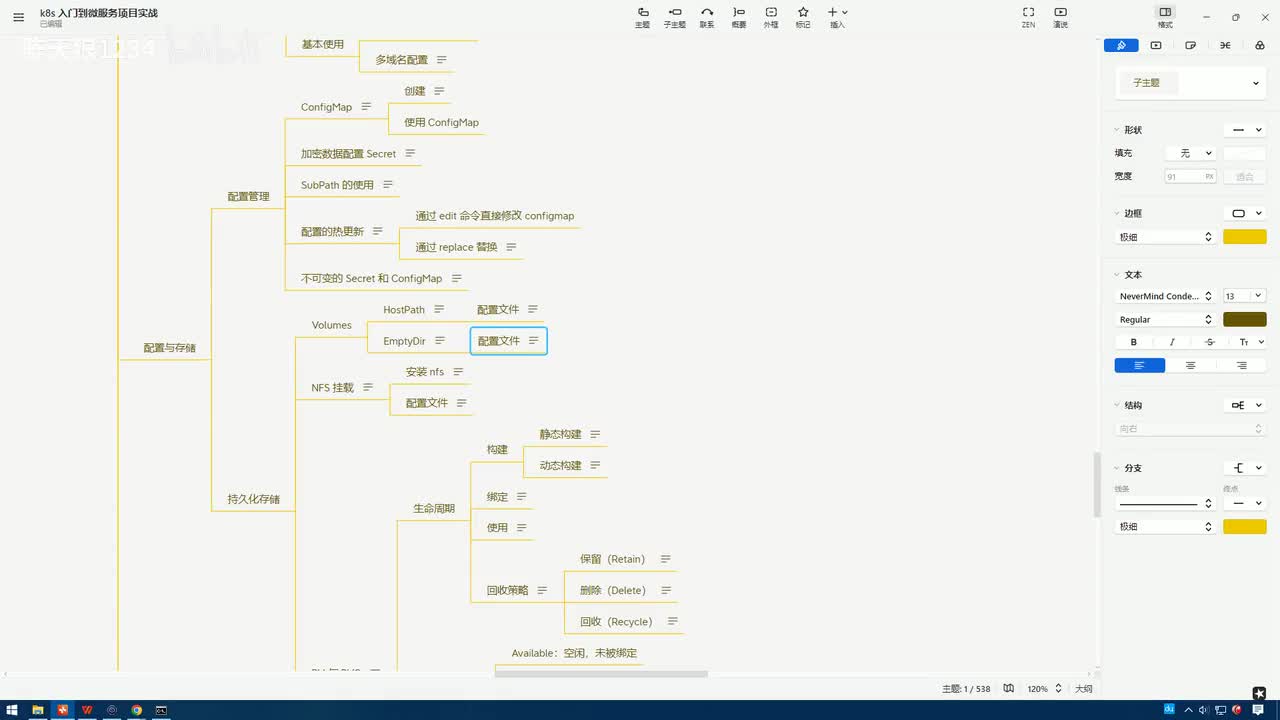The width and height of the screenshot is (1280, 720).
Task: Click the yellow branch color swatch
Action: 1245,526
